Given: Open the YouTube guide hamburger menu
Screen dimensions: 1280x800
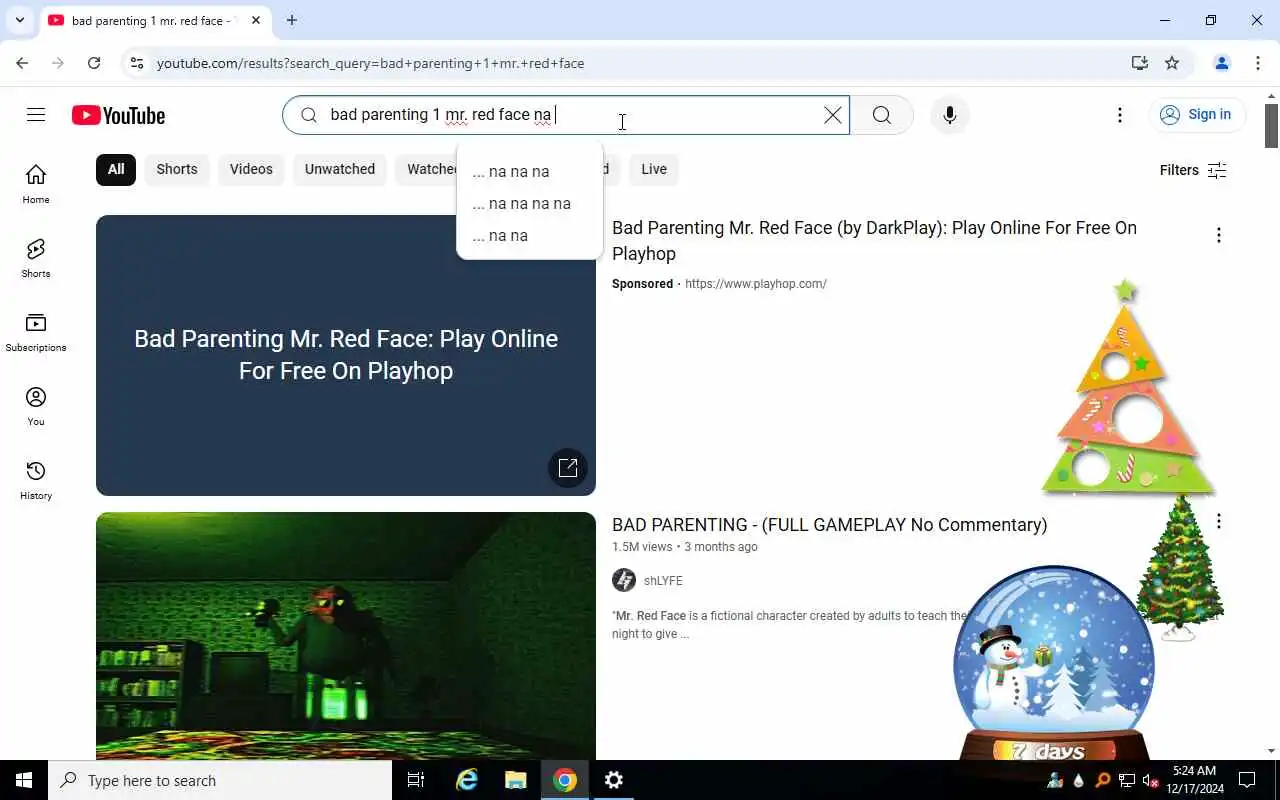Looking at the screenshot, I should (x=36, y=115).
